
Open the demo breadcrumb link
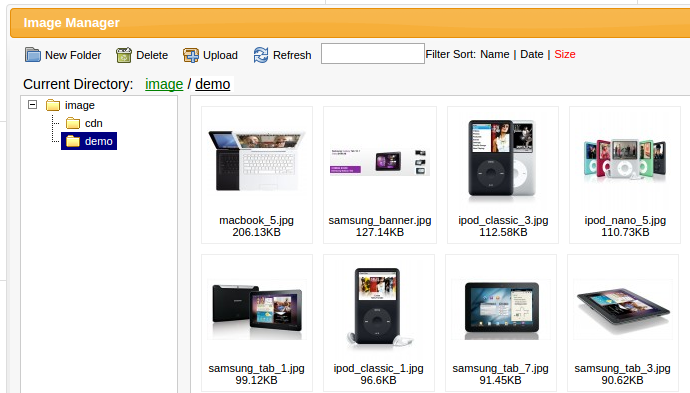click(213, 84)
